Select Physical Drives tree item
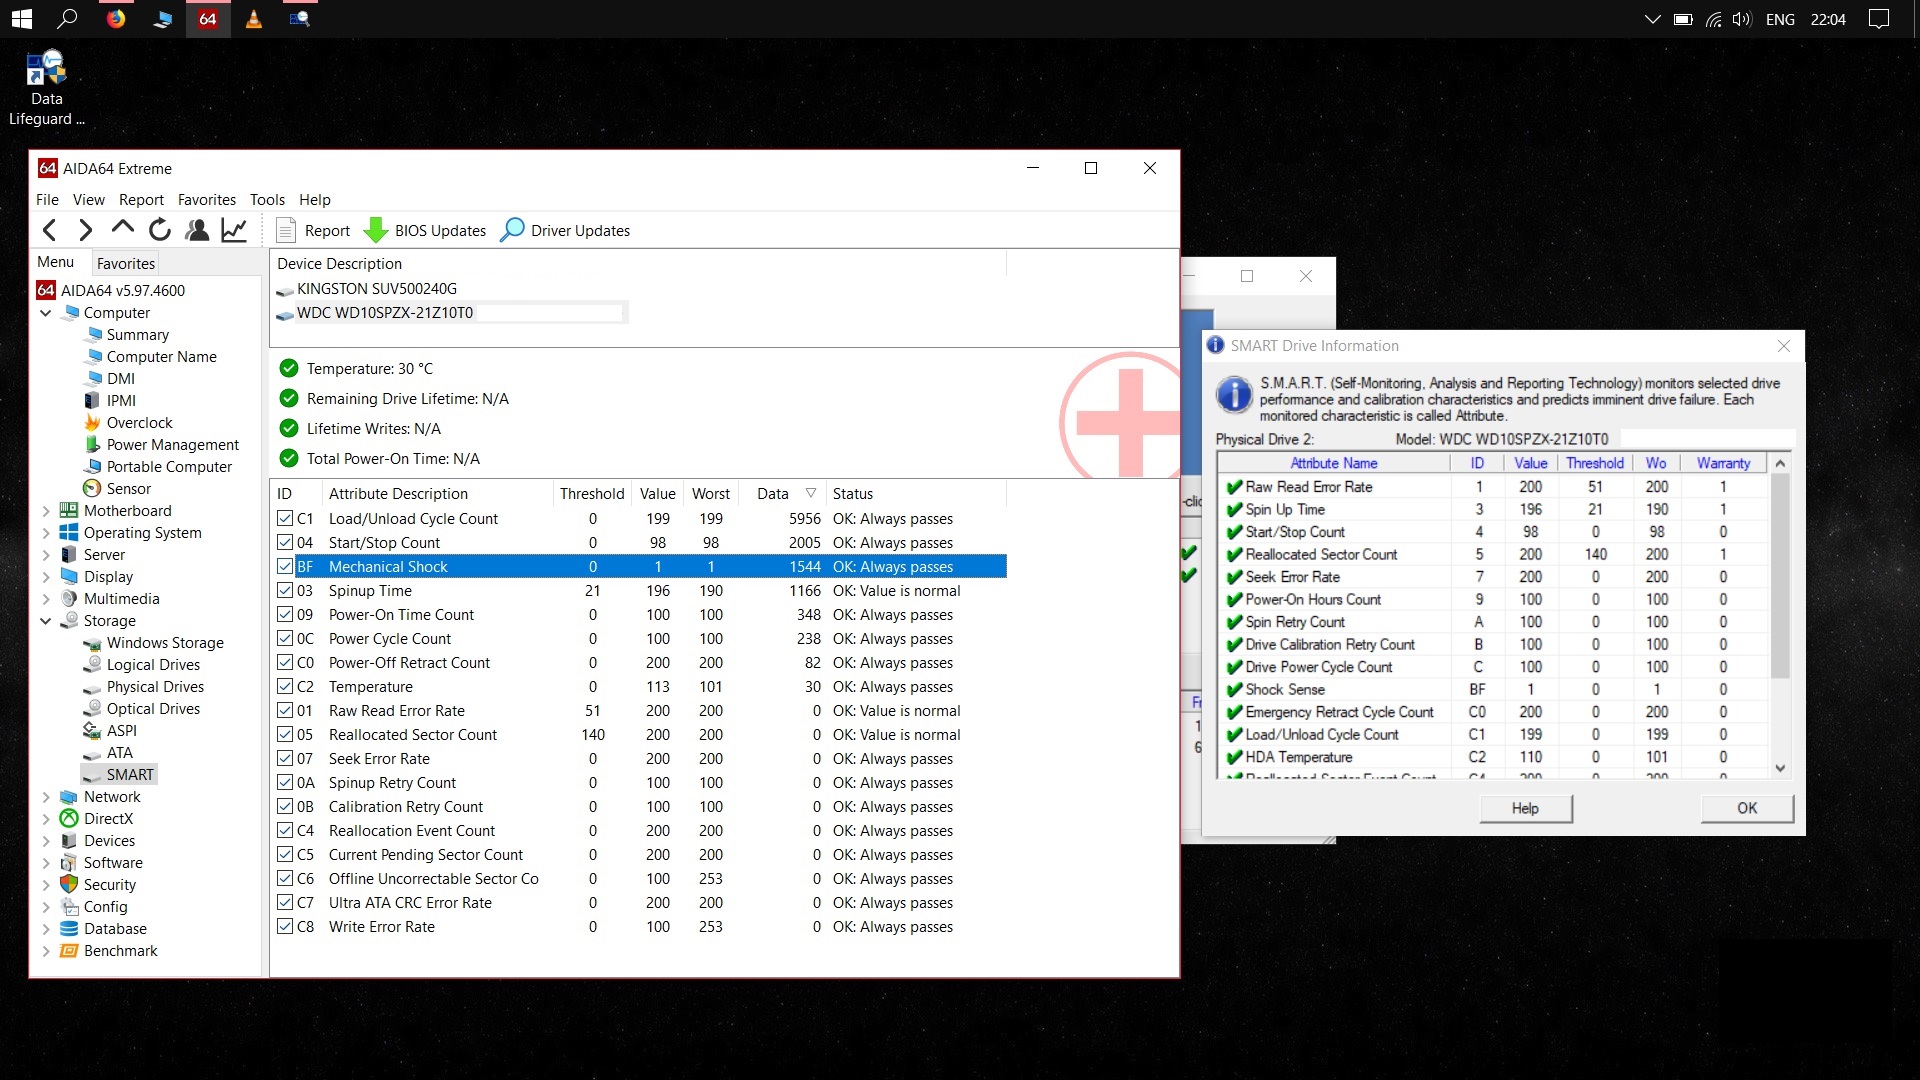Image resolution: width=1920 pixels, height=1080 pixels. coord(155,686)
